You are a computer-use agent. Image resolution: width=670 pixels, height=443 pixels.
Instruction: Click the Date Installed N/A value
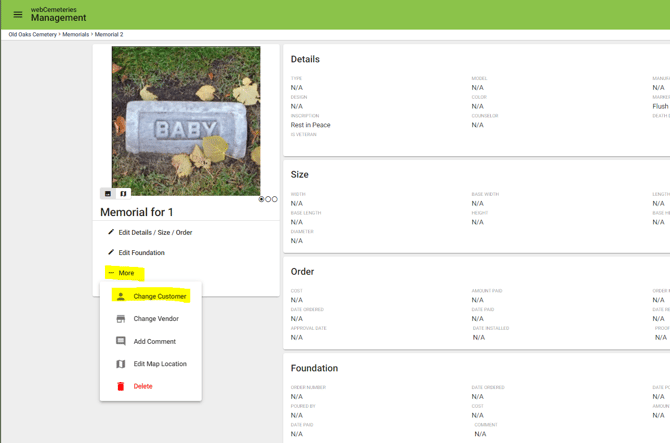(x=479, y=337)
